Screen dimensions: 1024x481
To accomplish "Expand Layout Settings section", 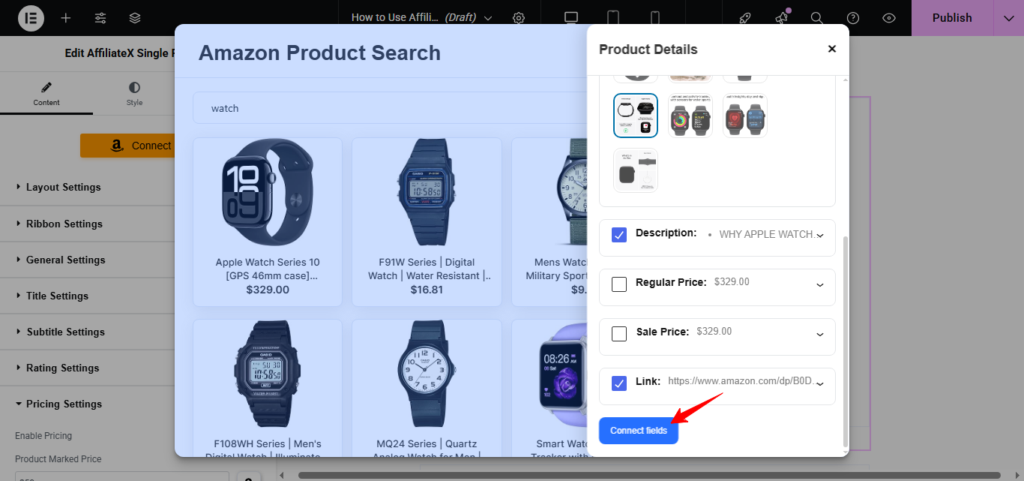I will click(x=64, y=187).
